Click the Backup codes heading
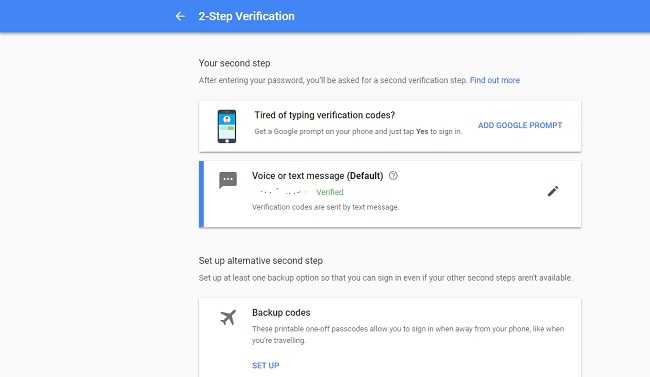The height and width of the screenshot is (377, 650). (281, 313)
